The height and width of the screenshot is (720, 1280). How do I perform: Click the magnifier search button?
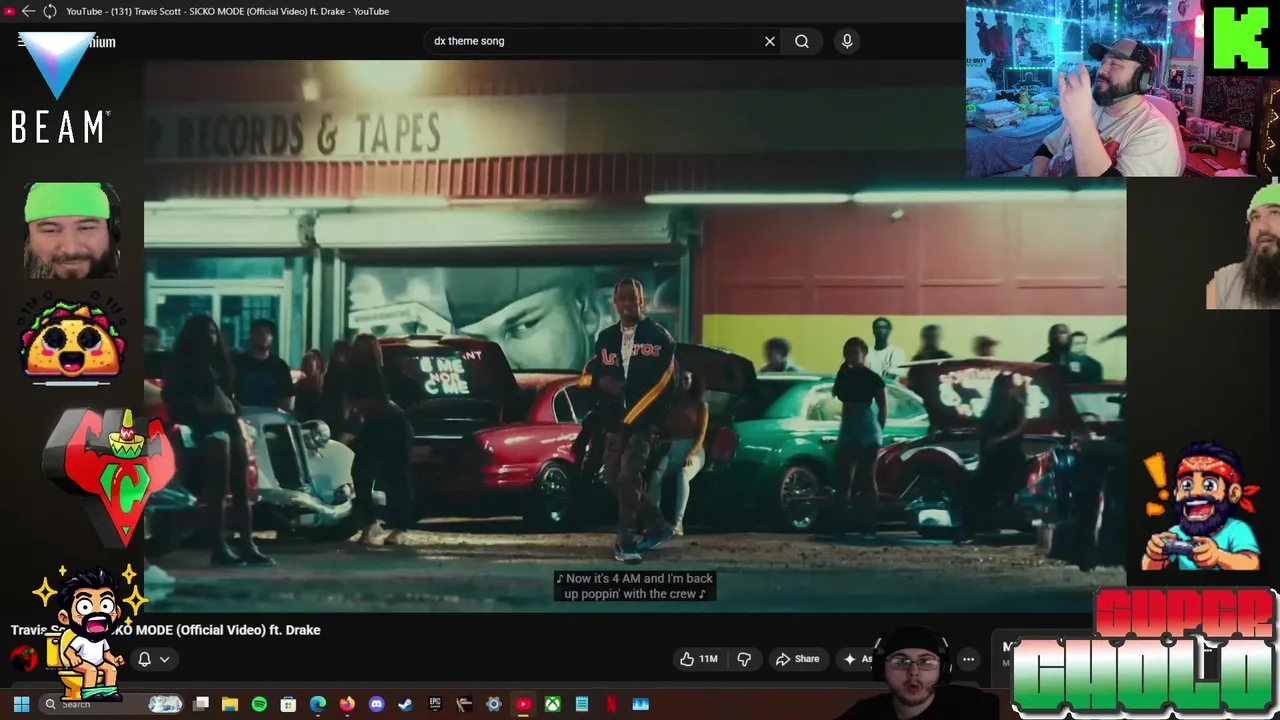802,41
